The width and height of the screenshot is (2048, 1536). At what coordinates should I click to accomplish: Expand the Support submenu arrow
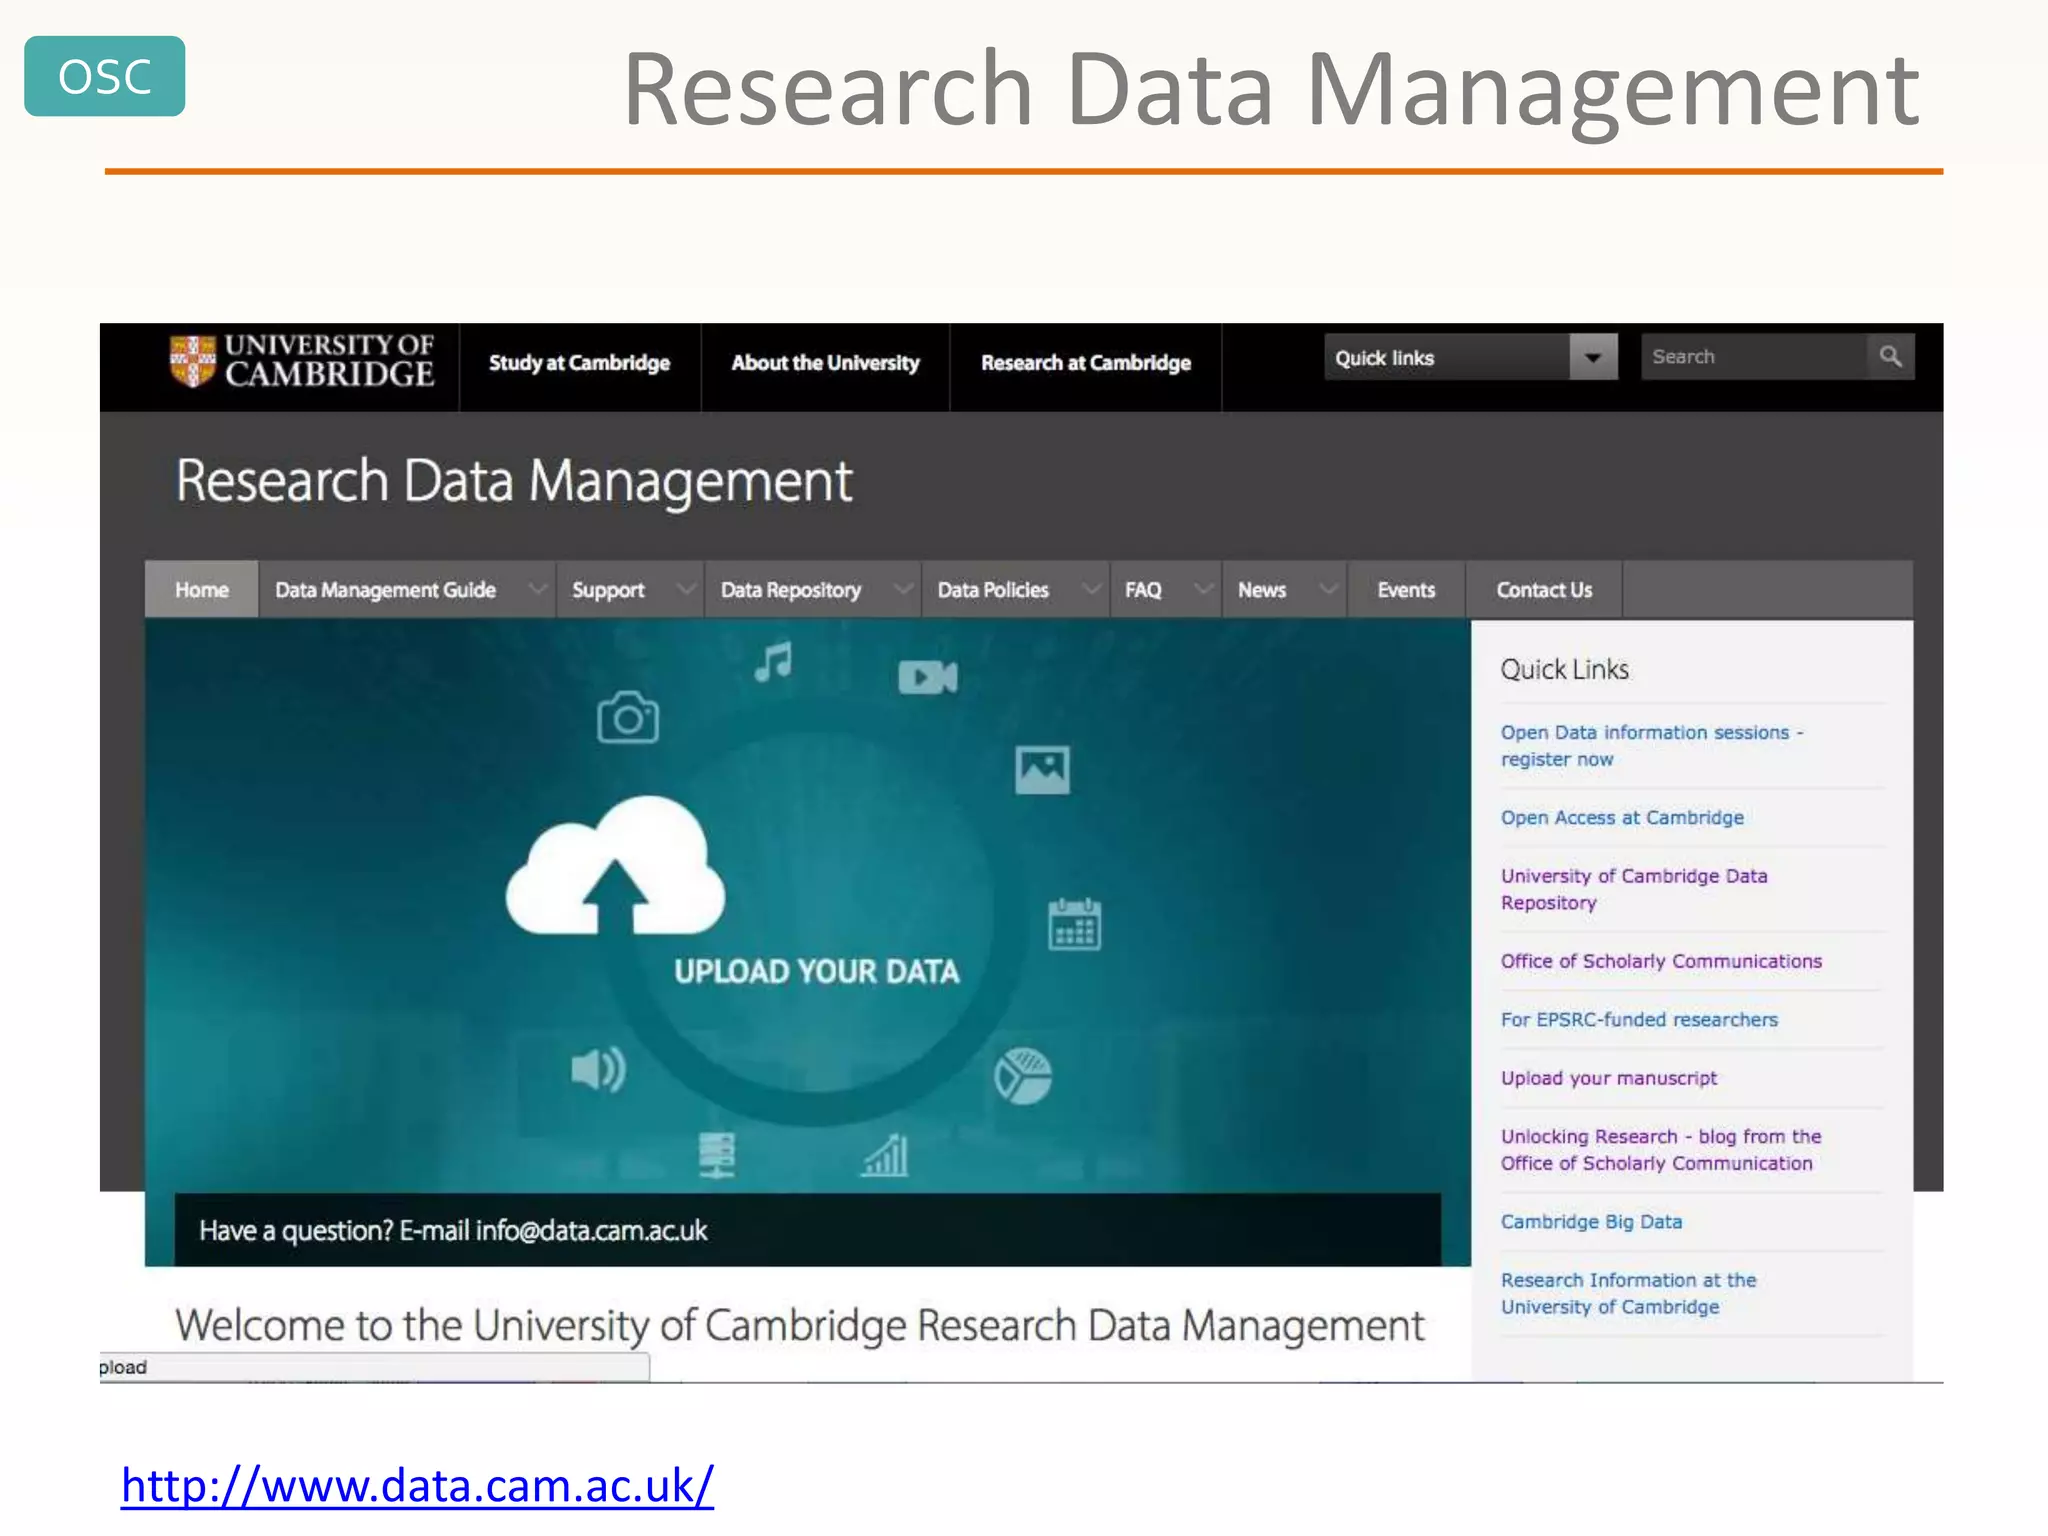[x=686, y=589]
